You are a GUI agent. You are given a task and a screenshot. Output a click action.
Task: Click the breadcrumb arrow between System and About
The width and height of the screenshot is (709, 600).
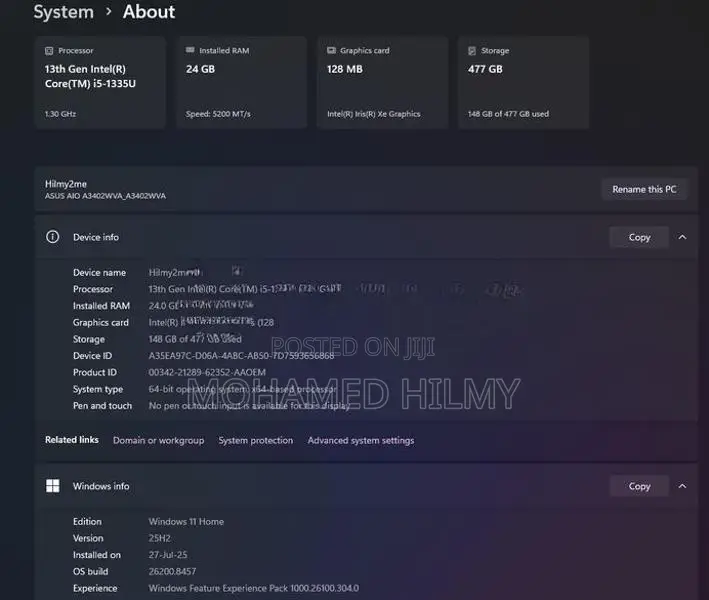pos(109,12)
